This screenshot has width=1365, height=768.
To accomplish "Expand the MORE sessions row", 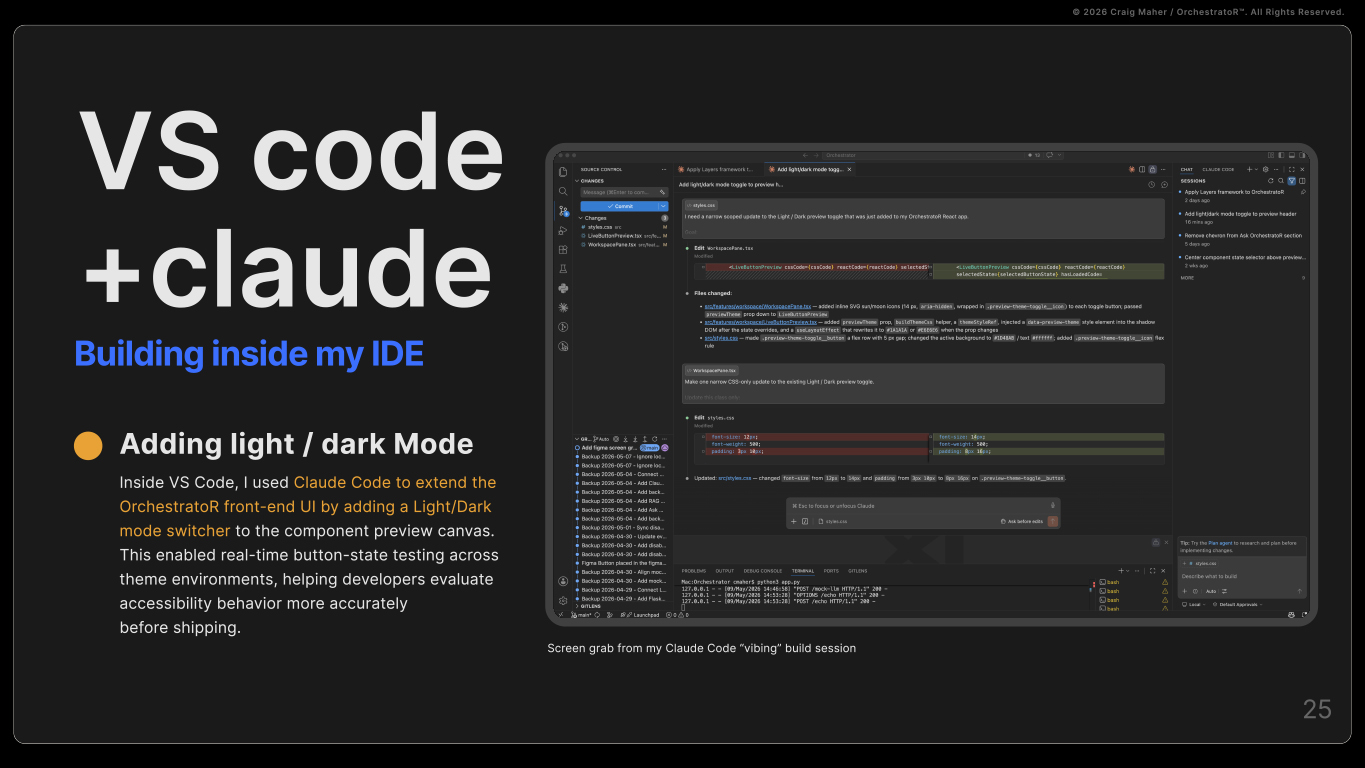I will coord(1243,278).
